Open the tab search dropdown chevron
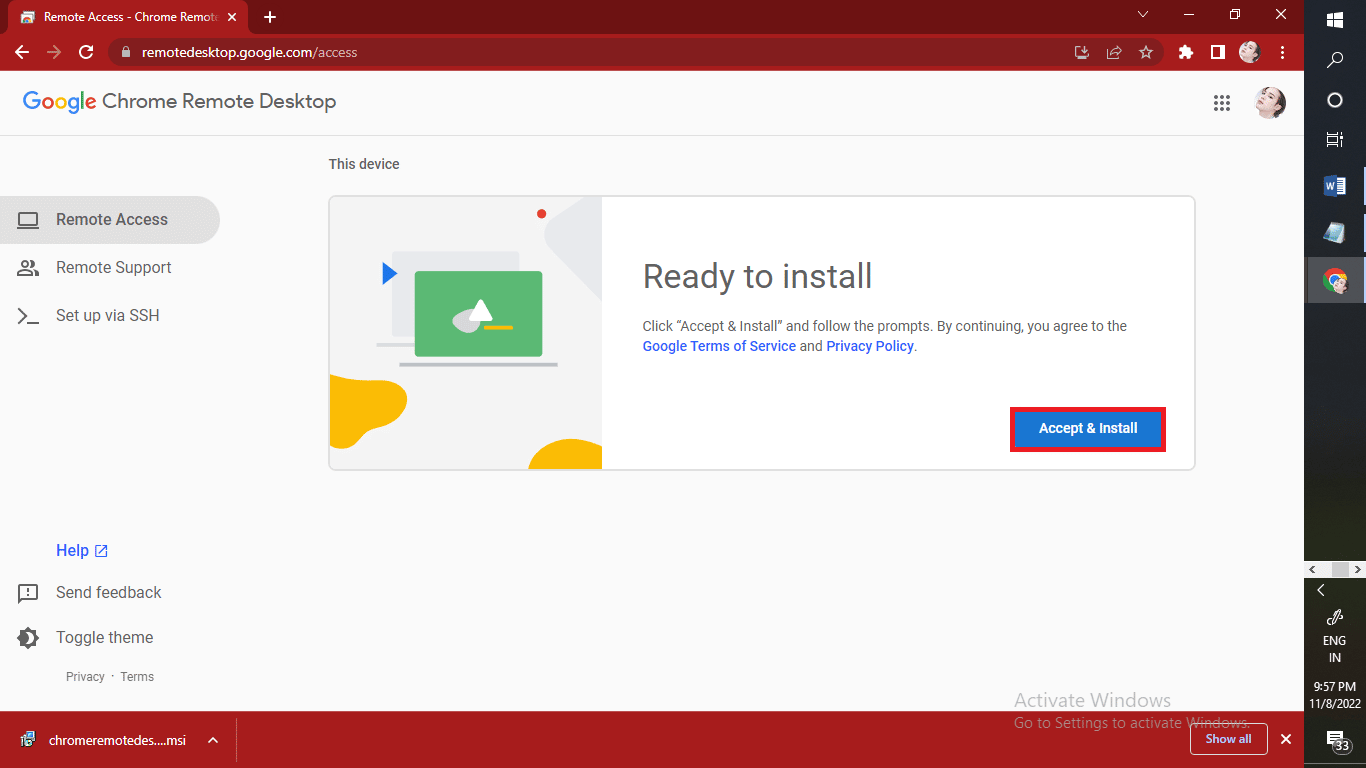 tap(1142, 16)
